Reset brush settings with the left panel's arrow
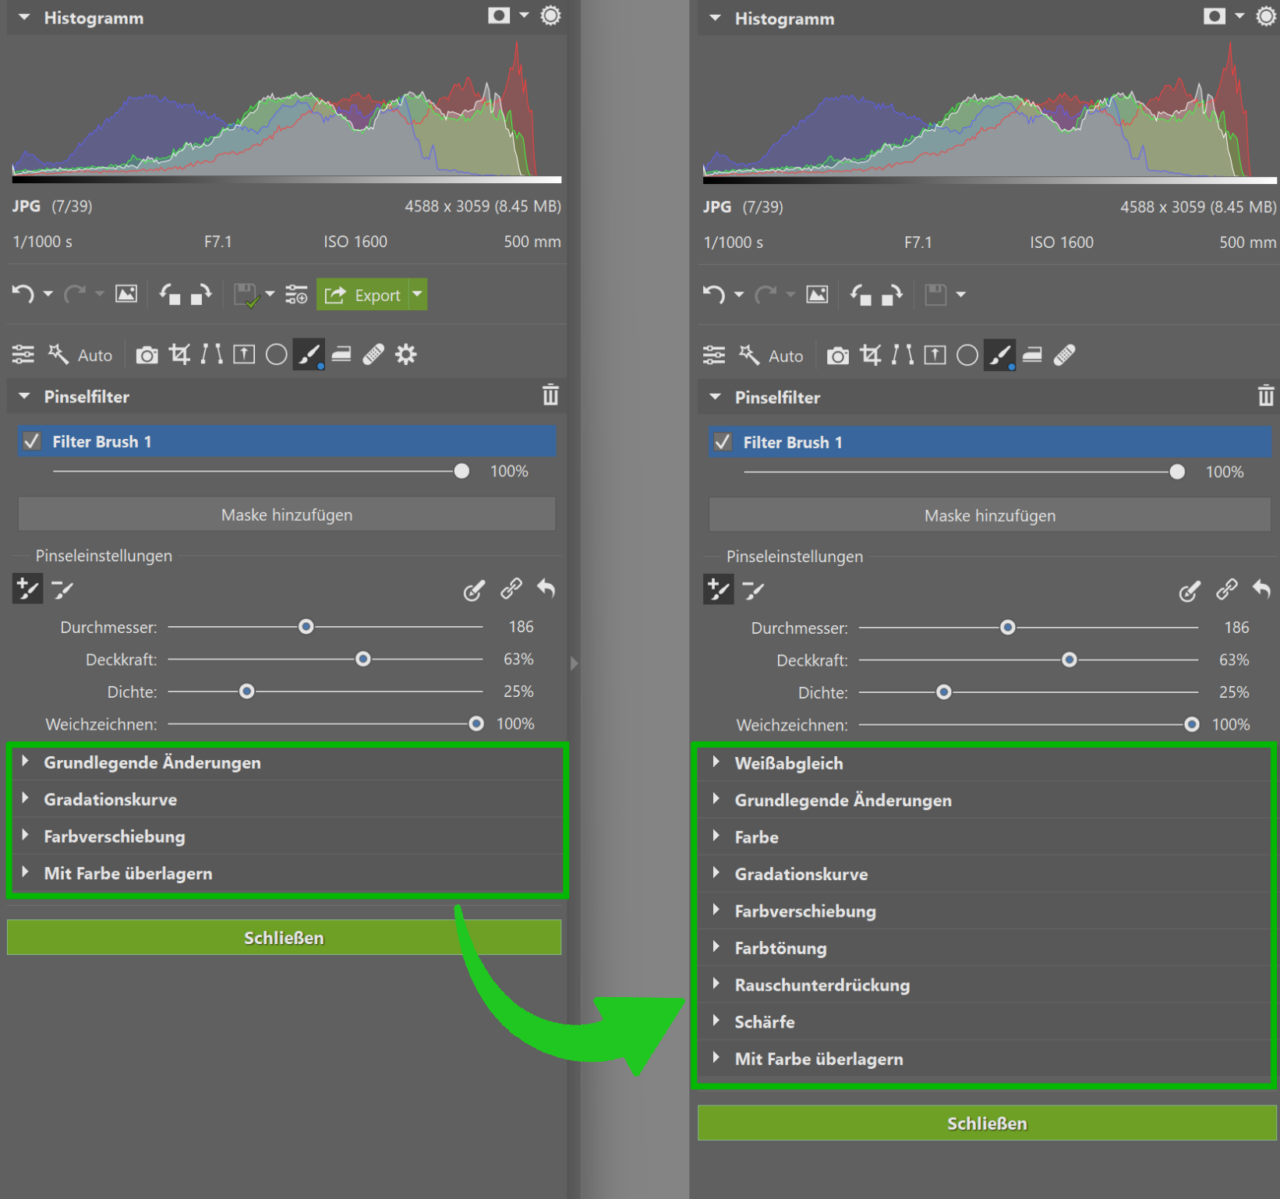 coord(546,588)
